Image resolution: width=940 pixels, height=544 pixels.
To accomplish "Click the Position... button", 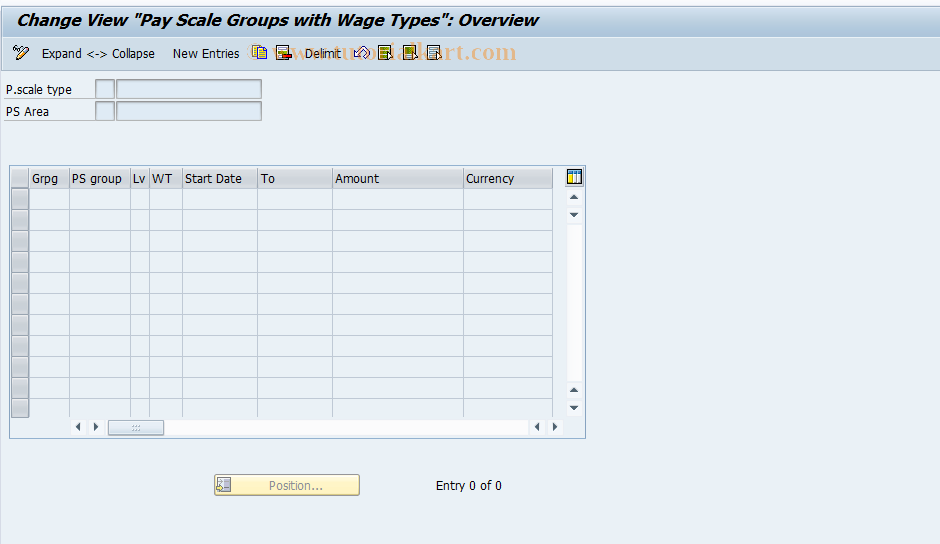I will (287, 485).
